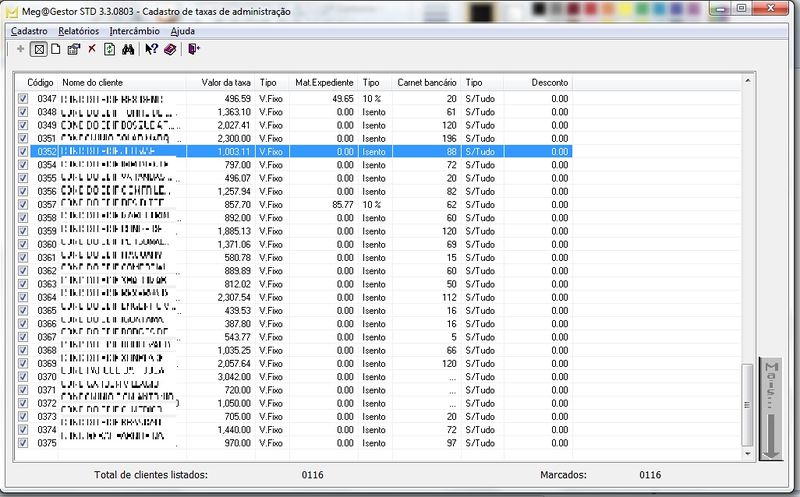This screenshot has height=497, width=800.
Task: Click the What's This help pointer icon
Action: (151, 48)
